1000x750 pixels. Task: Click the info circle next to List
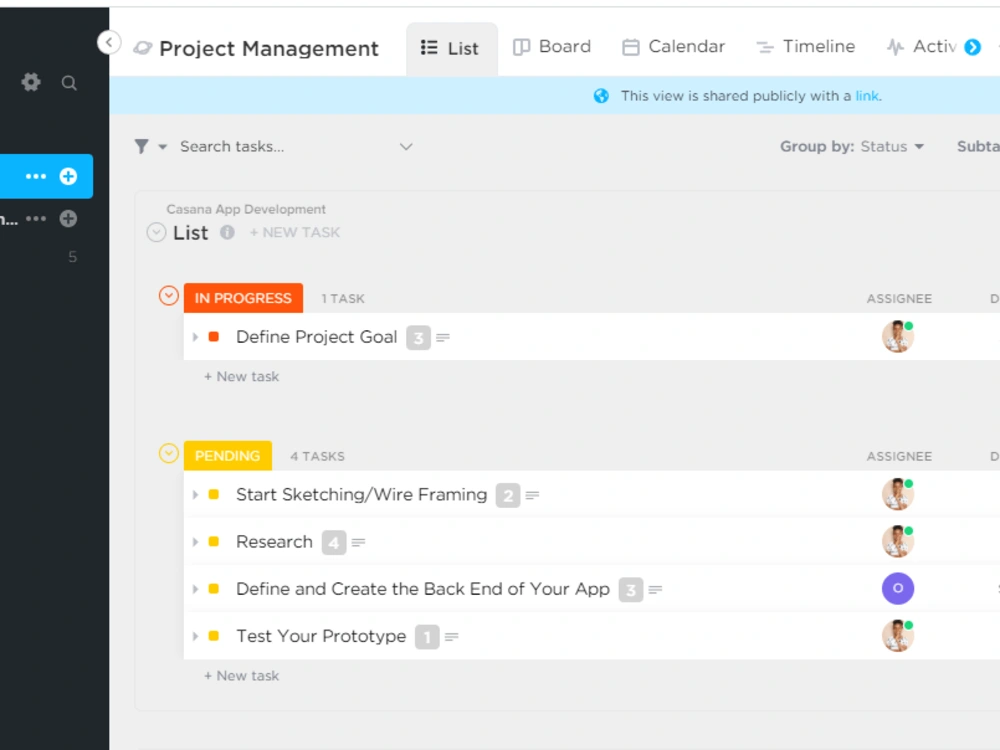[x=228, y=233]
